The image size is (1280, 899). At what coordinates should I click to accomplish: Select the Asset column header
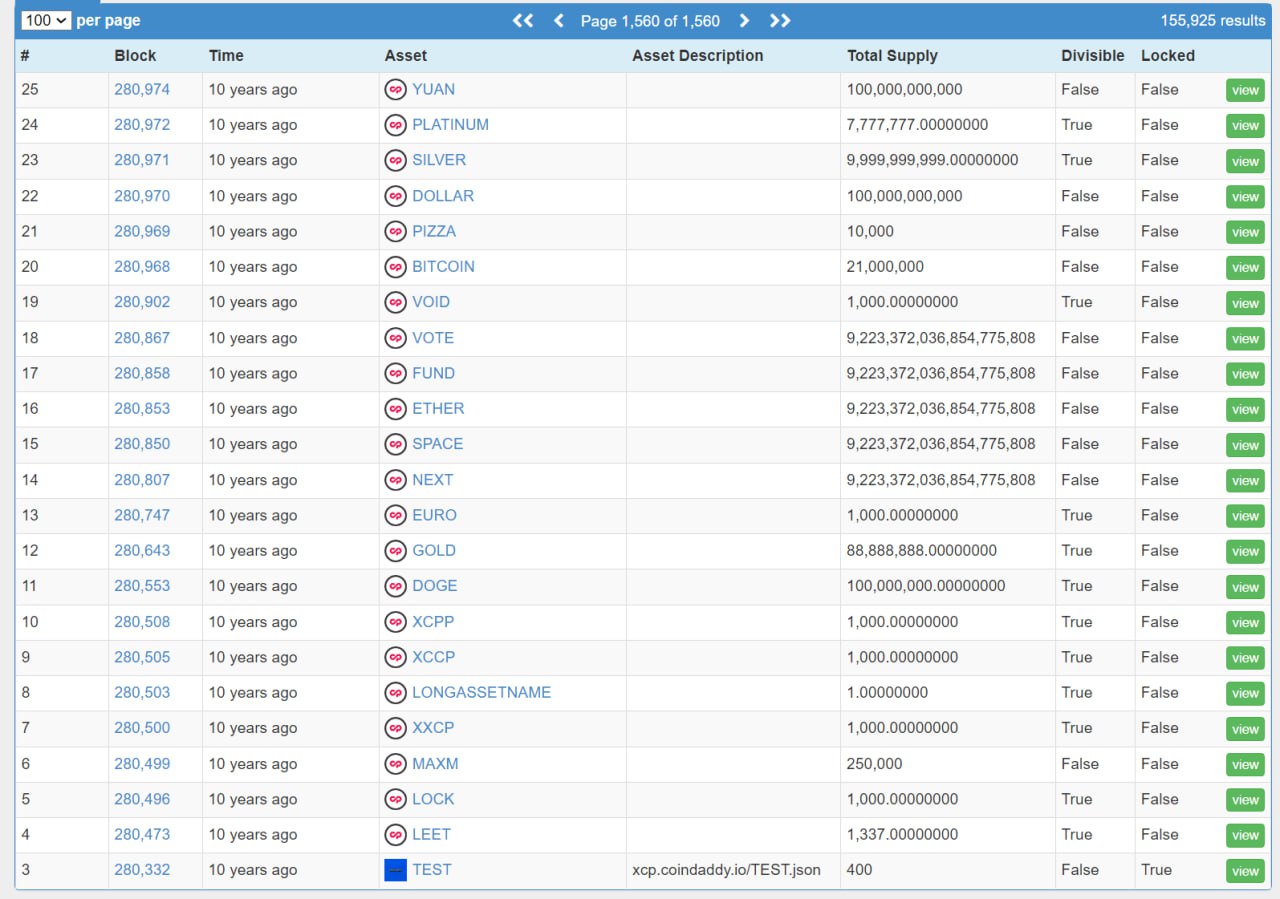406,56
